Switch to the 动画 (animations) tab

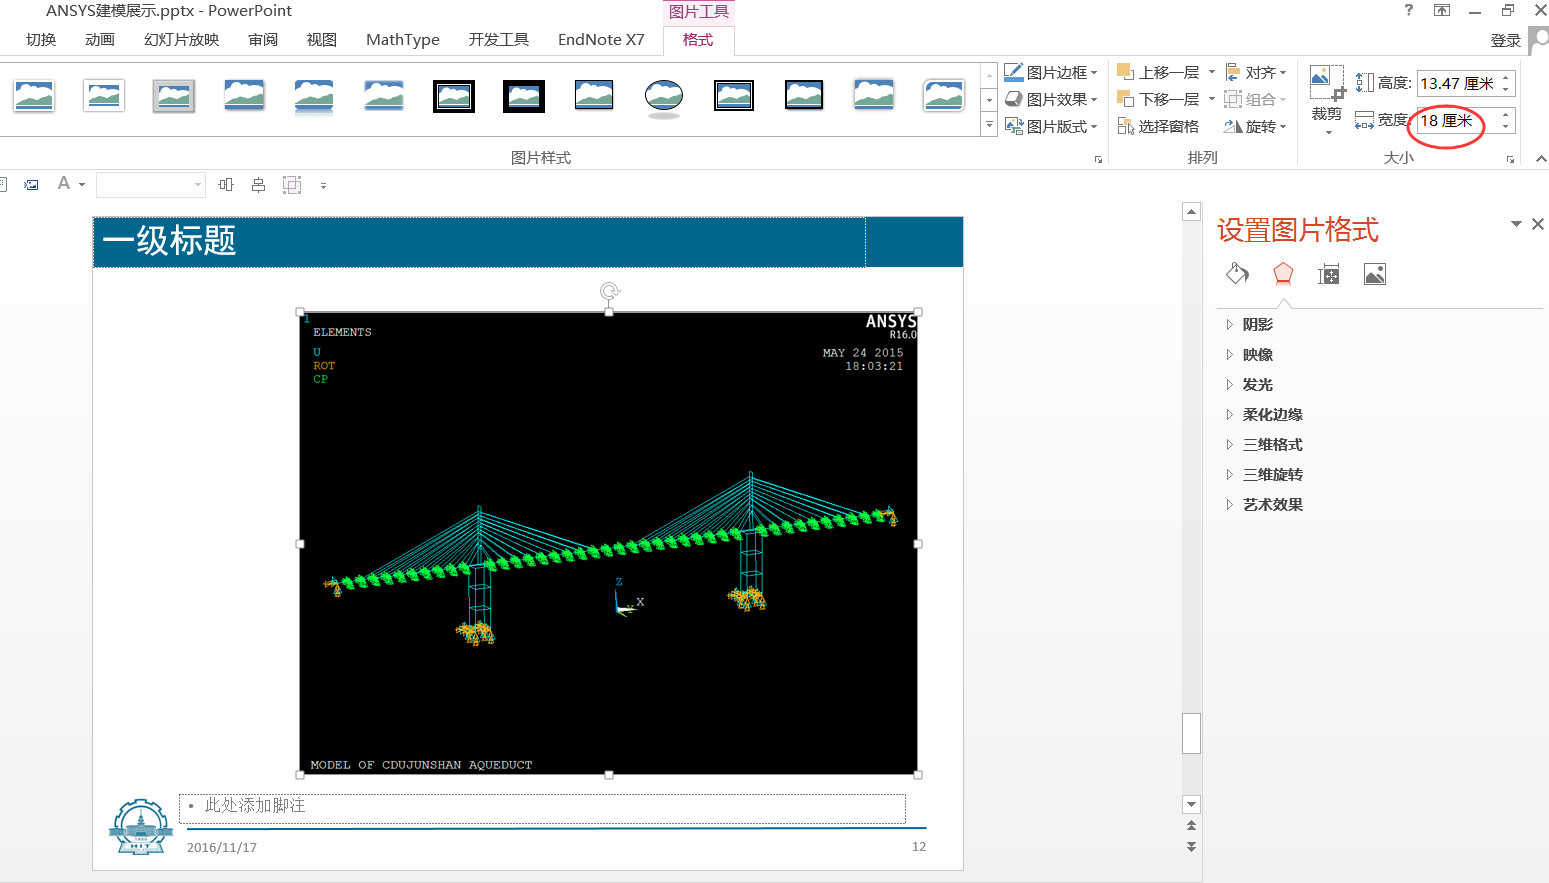[x=100, y=39]
